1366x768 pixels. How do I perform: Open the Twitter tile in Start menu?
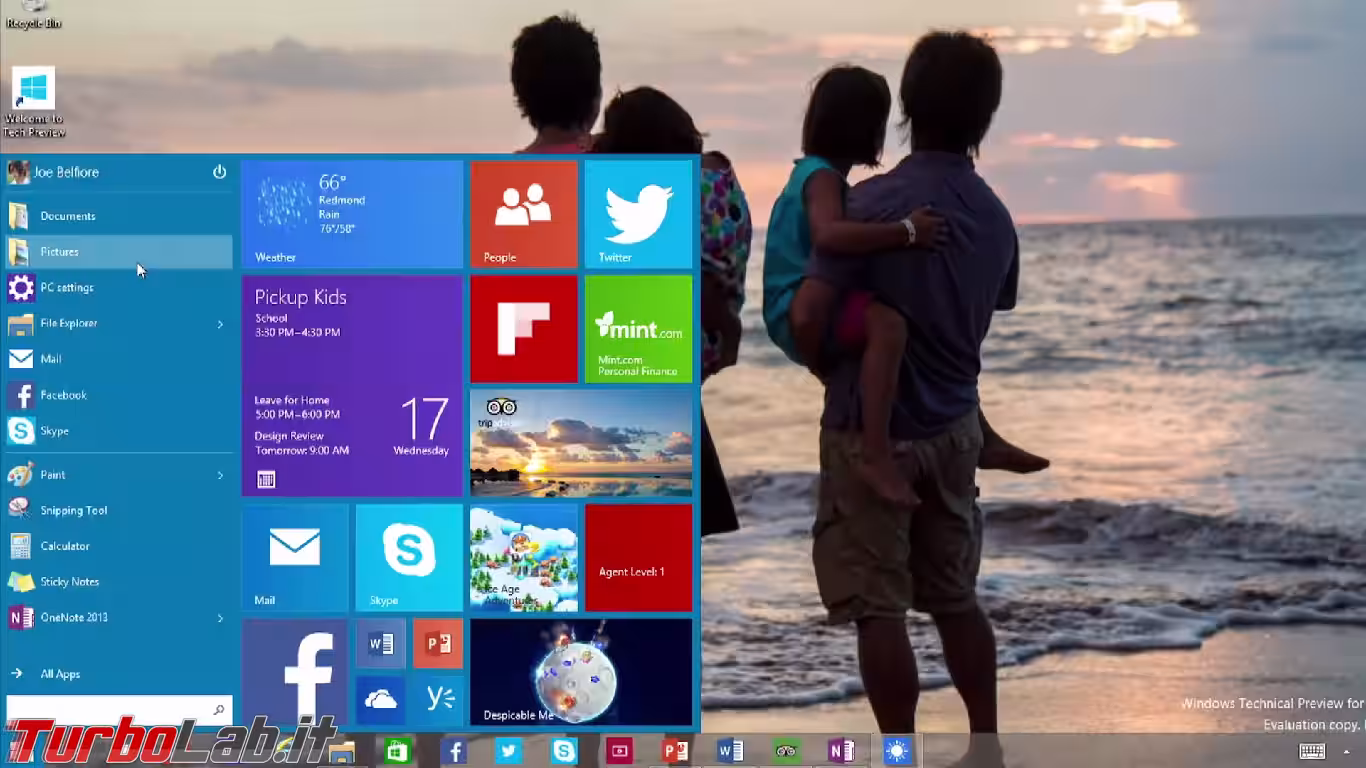pyautogui.click(x=638, y=214)
